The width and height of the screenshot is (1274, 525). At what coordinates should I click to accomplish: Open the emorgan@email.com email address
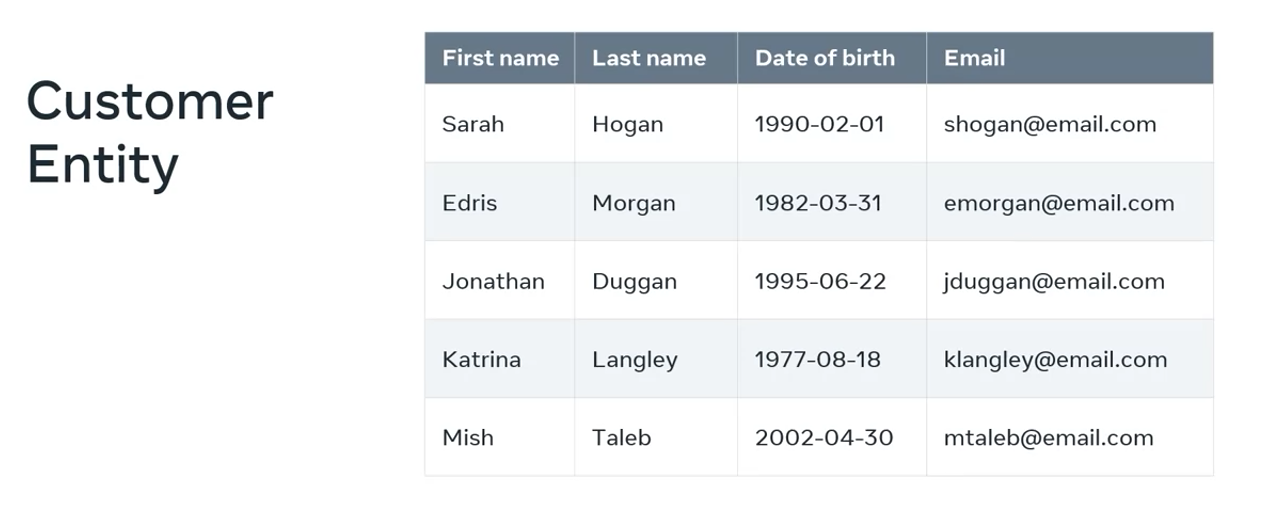click(1058, 203)
